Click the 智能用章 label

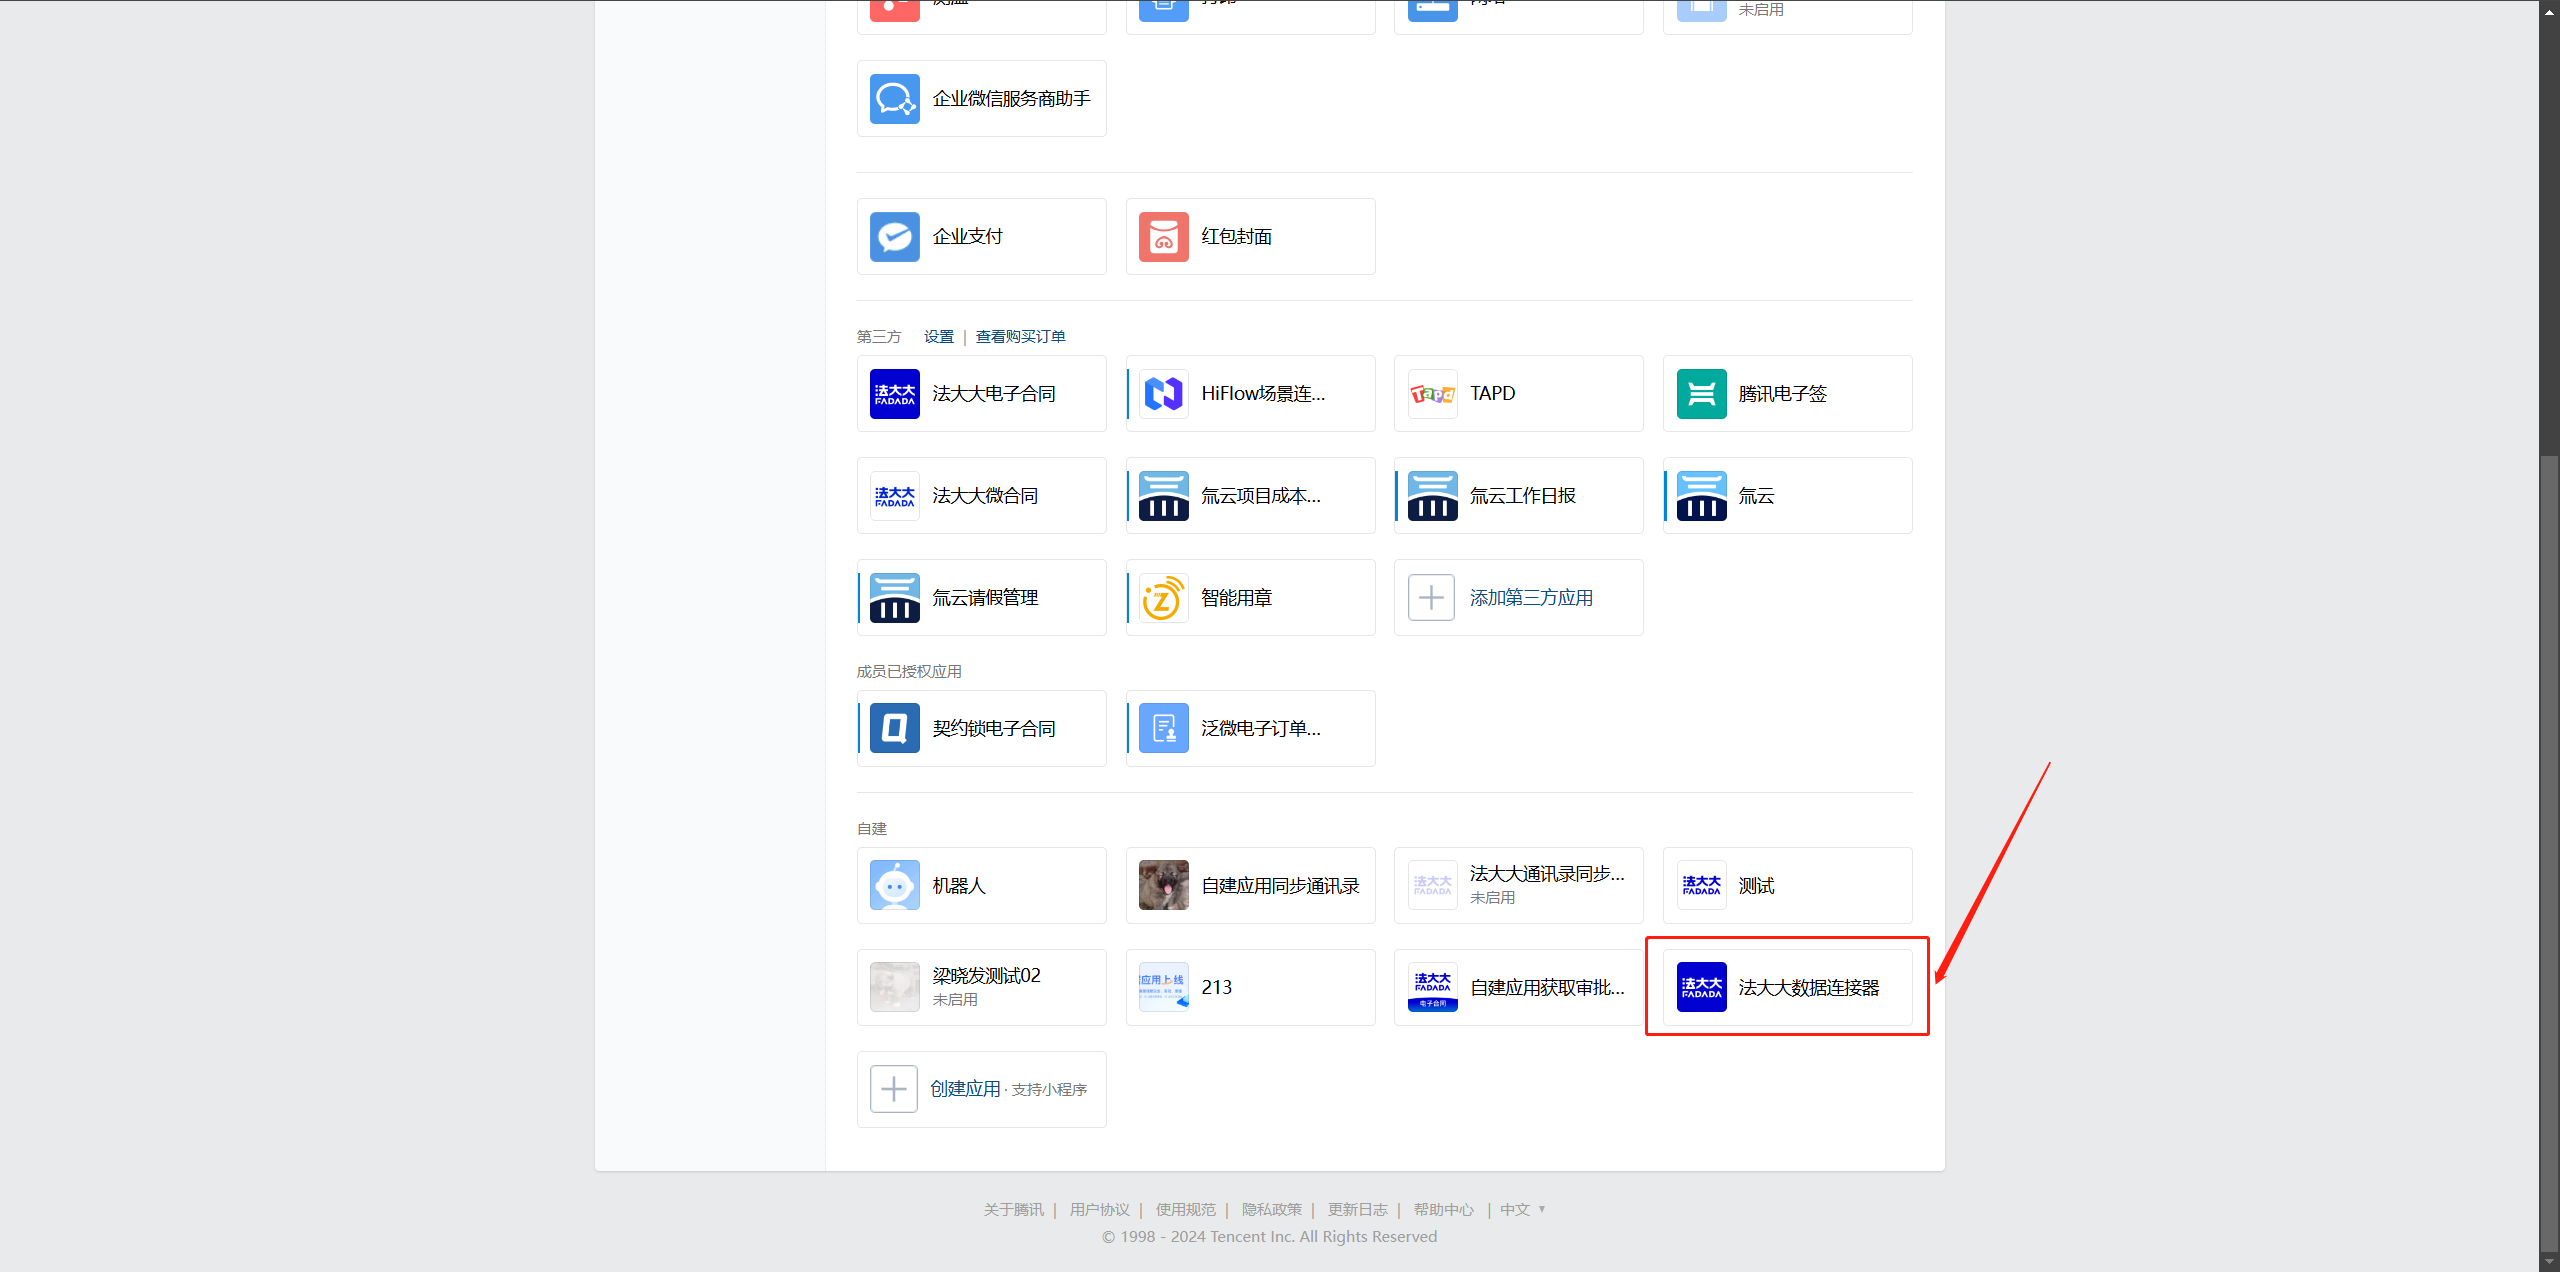1236,598
